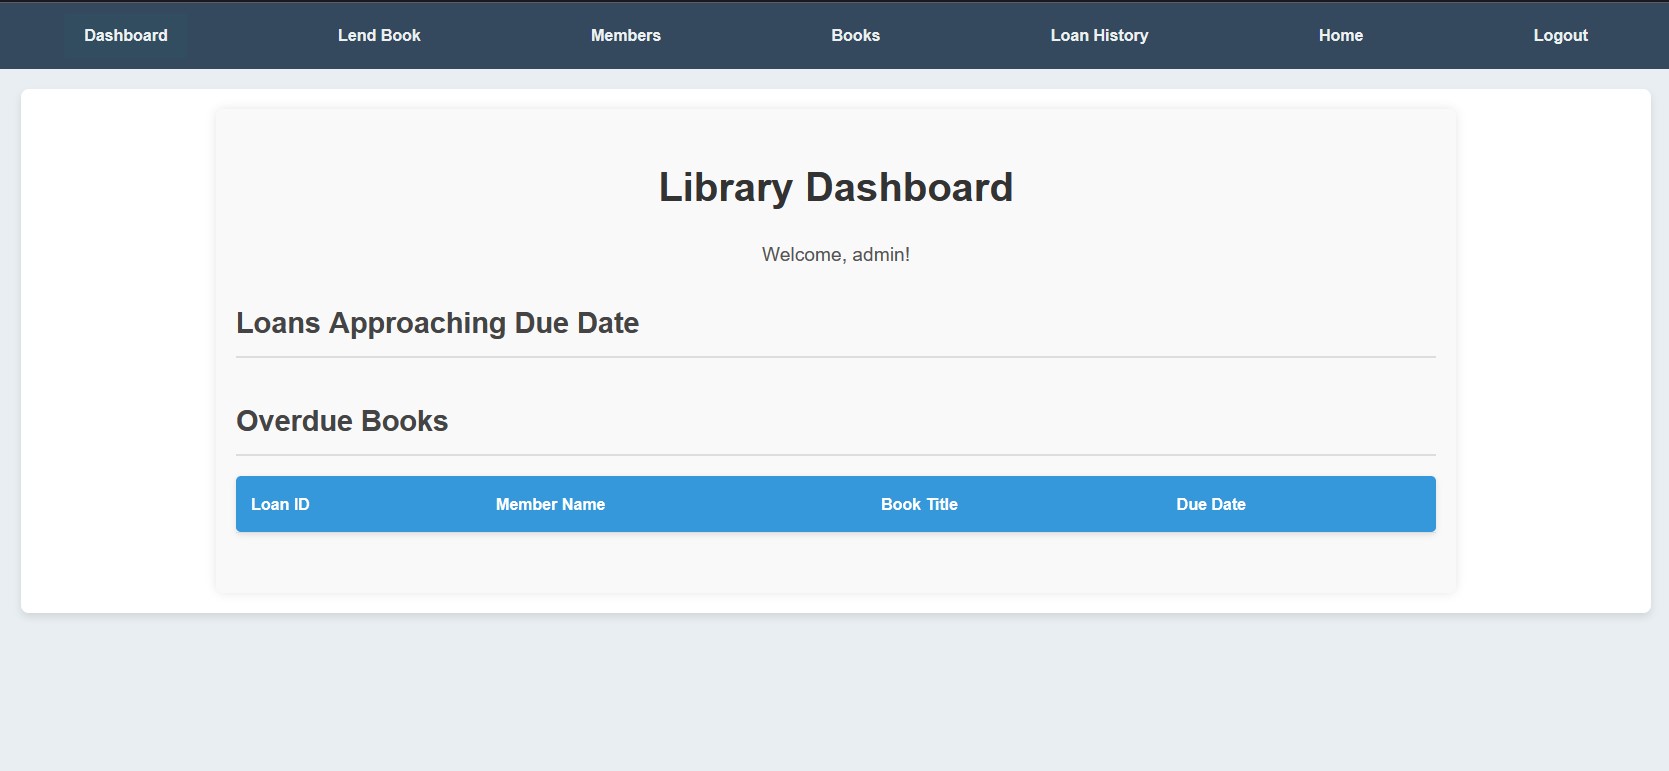Click the Loans Approaching Due Date heading
This screenshot has width=1669, height=771.
437,323
